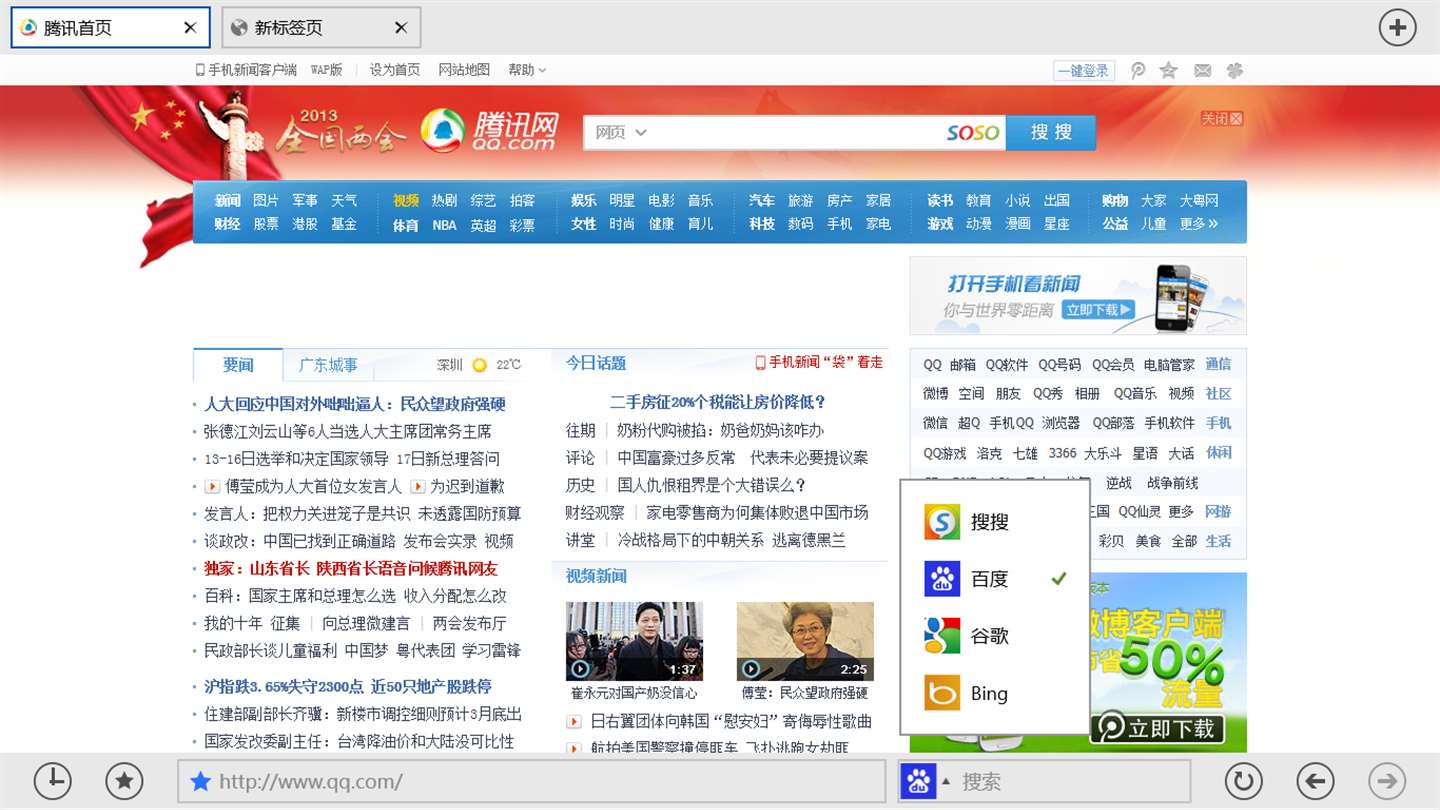Select Bing as the search engine

994,693
